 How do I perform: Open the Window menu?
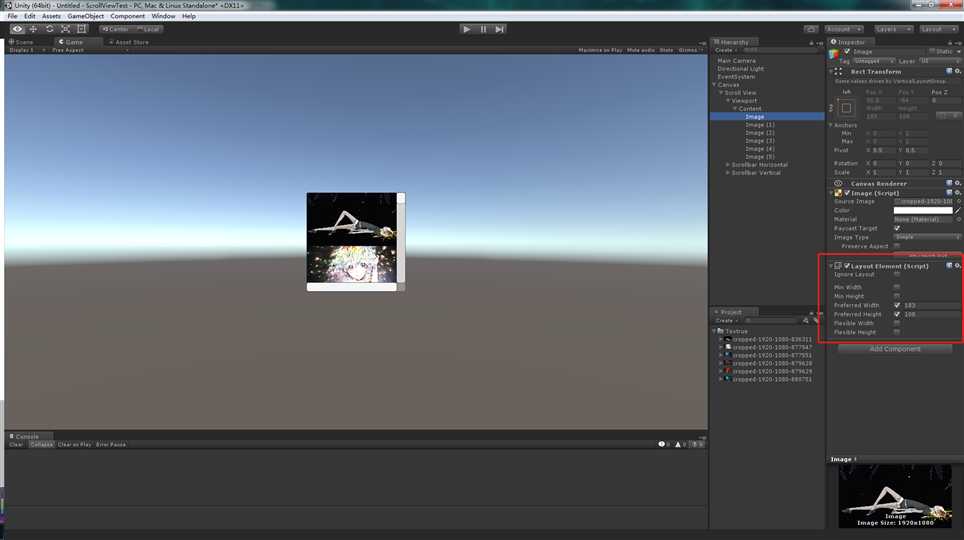click(x=163, y=16)
